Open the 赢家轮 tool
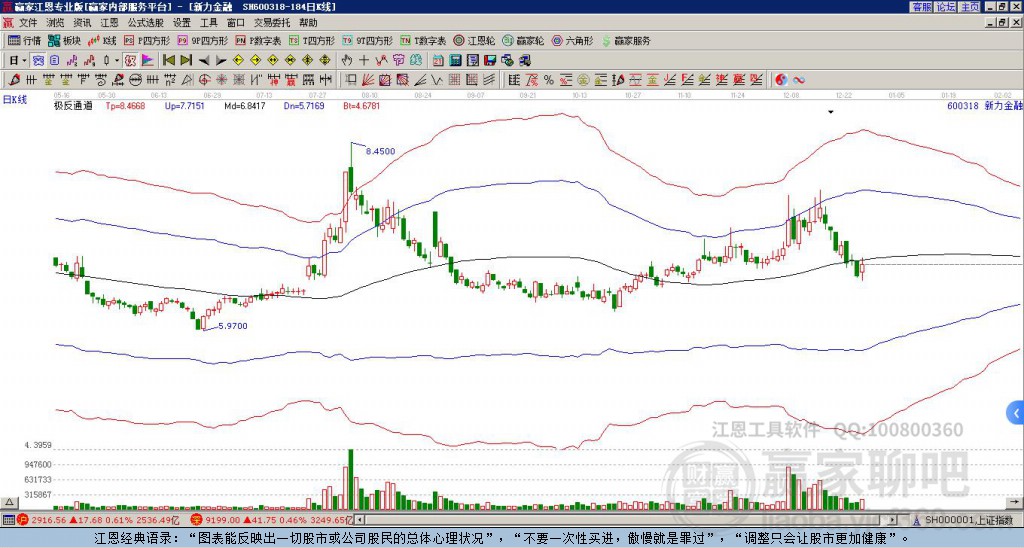The height and width of the screenshot is (548, 1024). click(523, 40)
